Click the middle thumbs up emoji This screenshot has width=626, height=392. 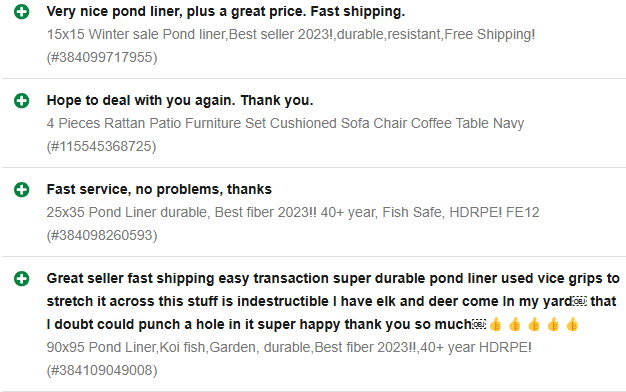534,325
